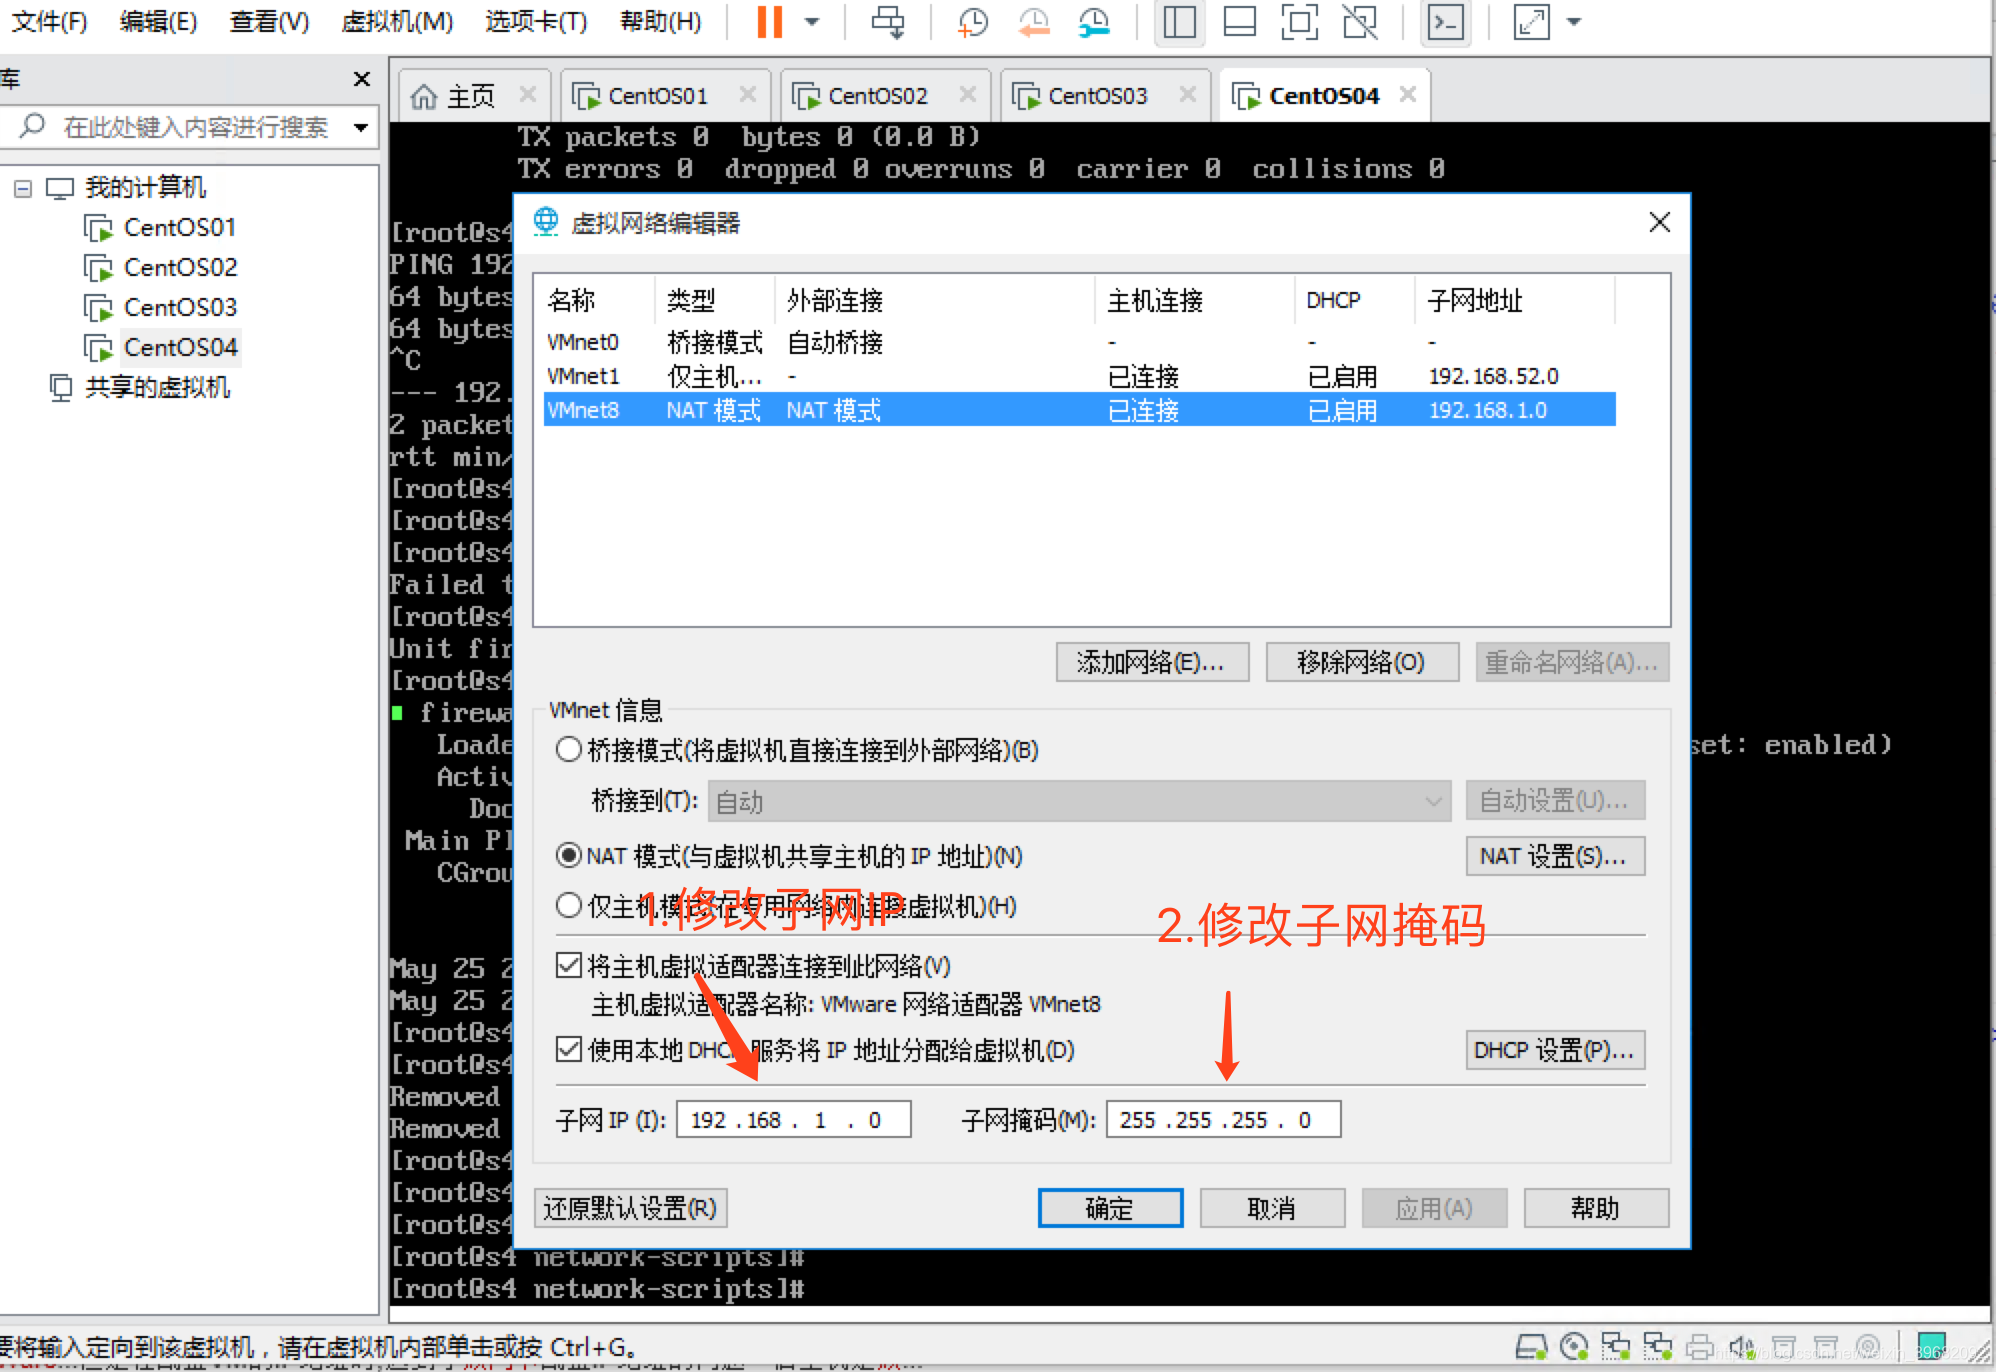Select host-only mode radio button
1996x1372 pixels.
pos(569,905)
